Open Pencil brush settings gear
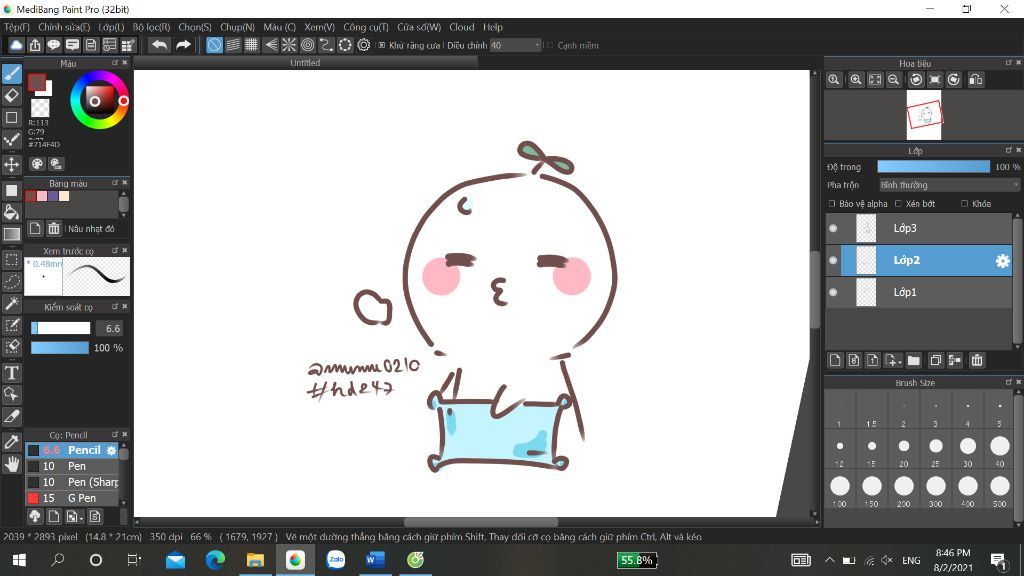Image resolution: width=1024 pixels, height=576 pixels. [112, 451]
